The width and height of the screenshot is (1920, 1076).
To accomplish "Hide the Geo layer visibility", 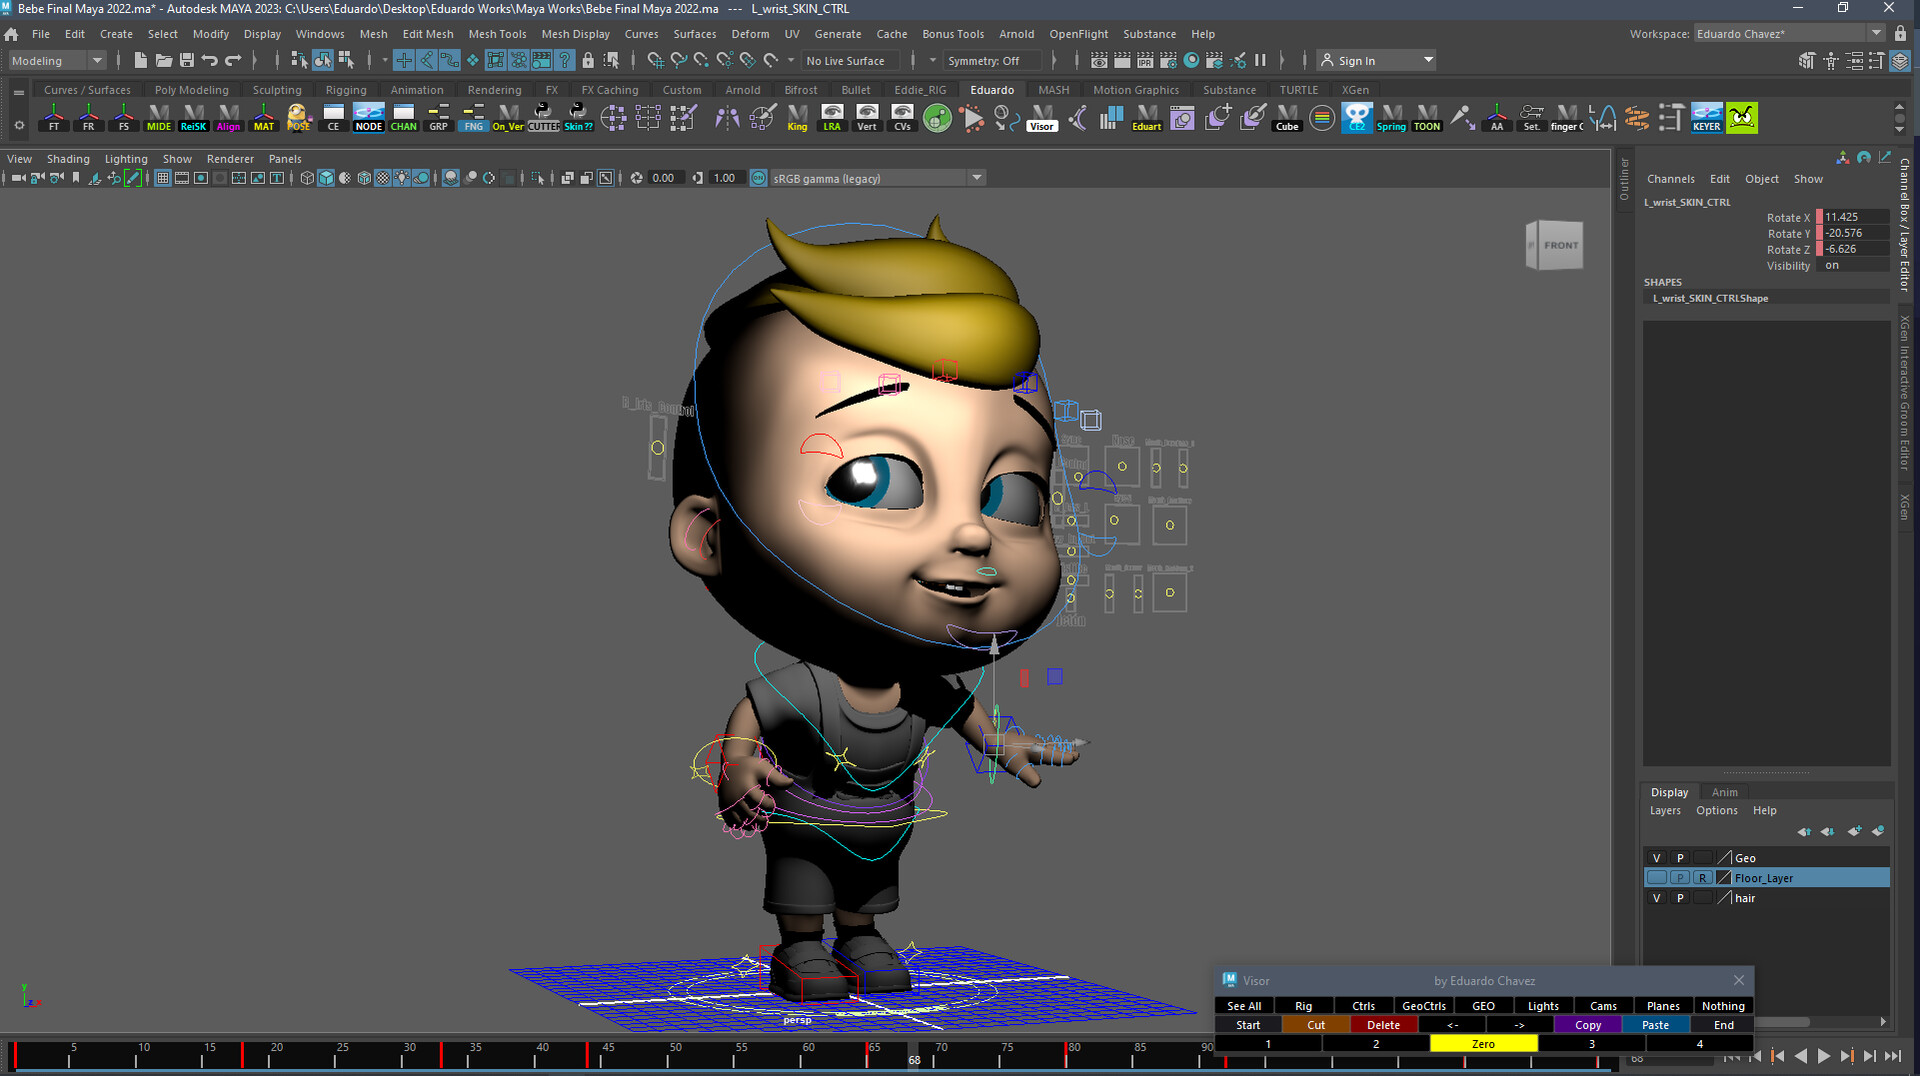I will (1656, 857).
